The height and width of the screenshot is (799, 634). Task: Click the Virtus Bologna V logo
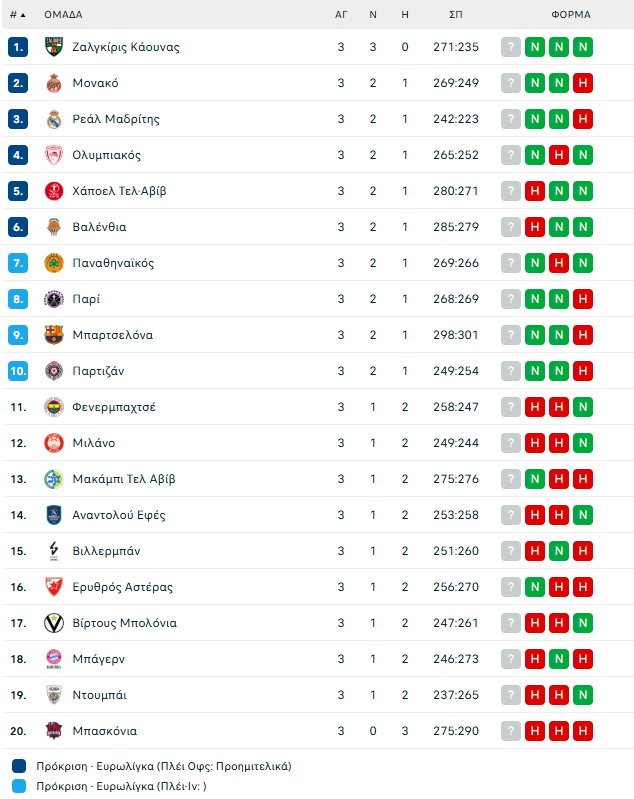click(x=54, y=623)
